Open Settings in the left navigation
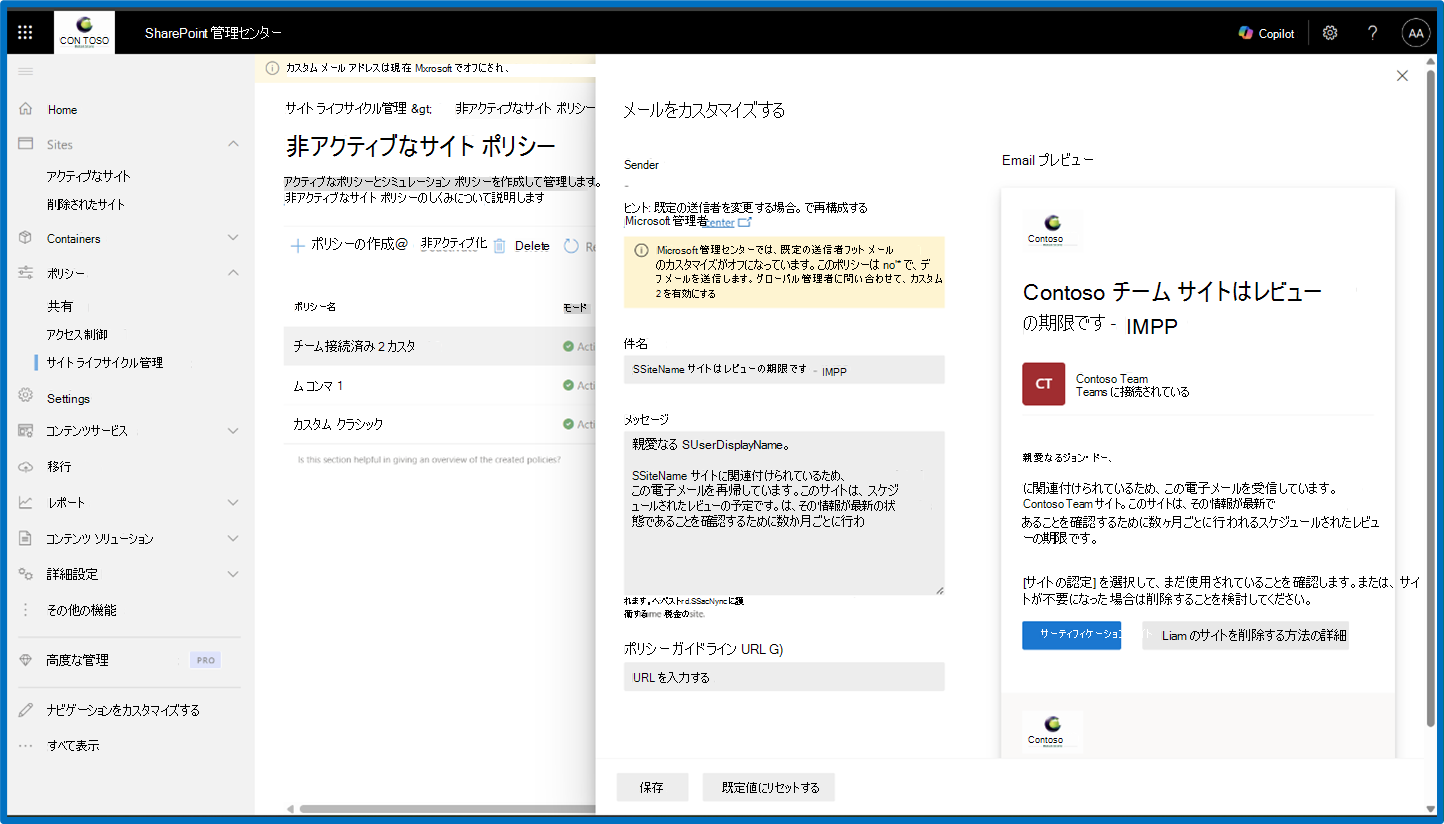Viewport: 1444px width, 824px height. (x=68, y=398)
